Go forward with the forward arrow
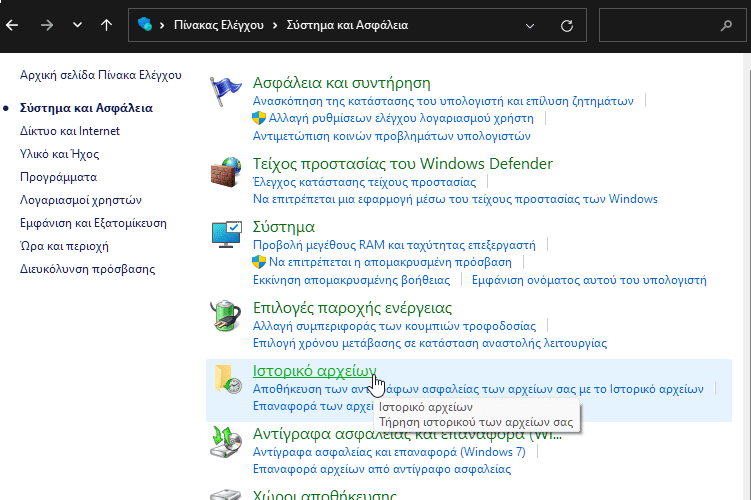 pos(46,25)
